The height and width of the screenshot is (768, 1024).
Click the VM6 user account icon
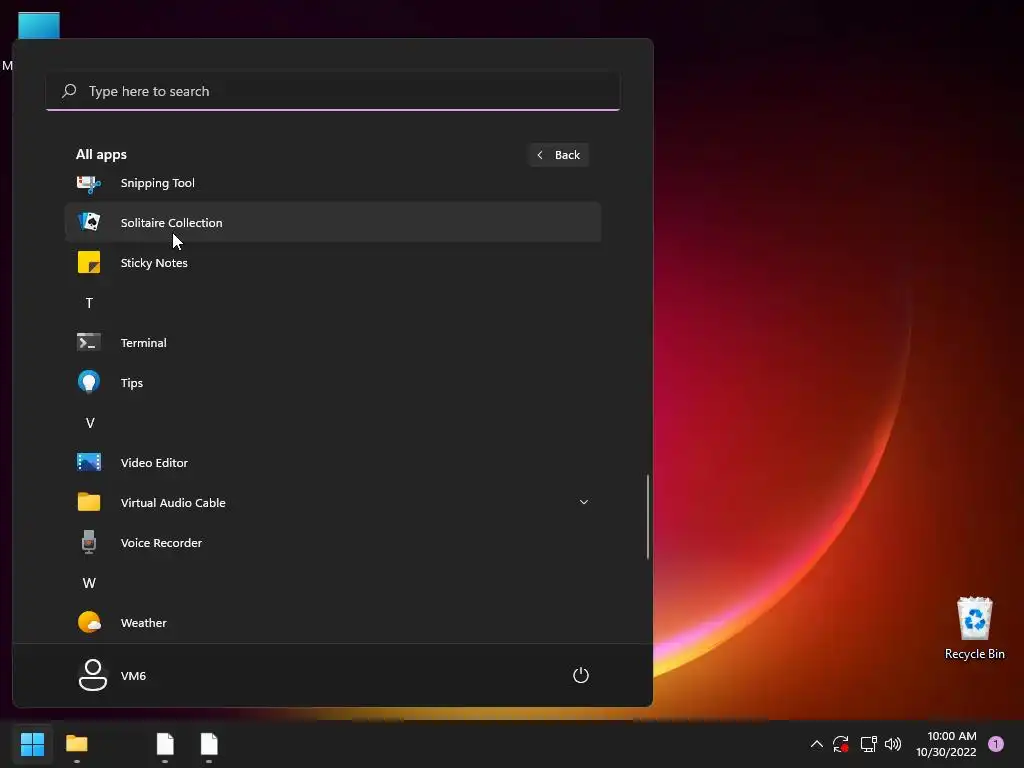click(x=93, y=675)
